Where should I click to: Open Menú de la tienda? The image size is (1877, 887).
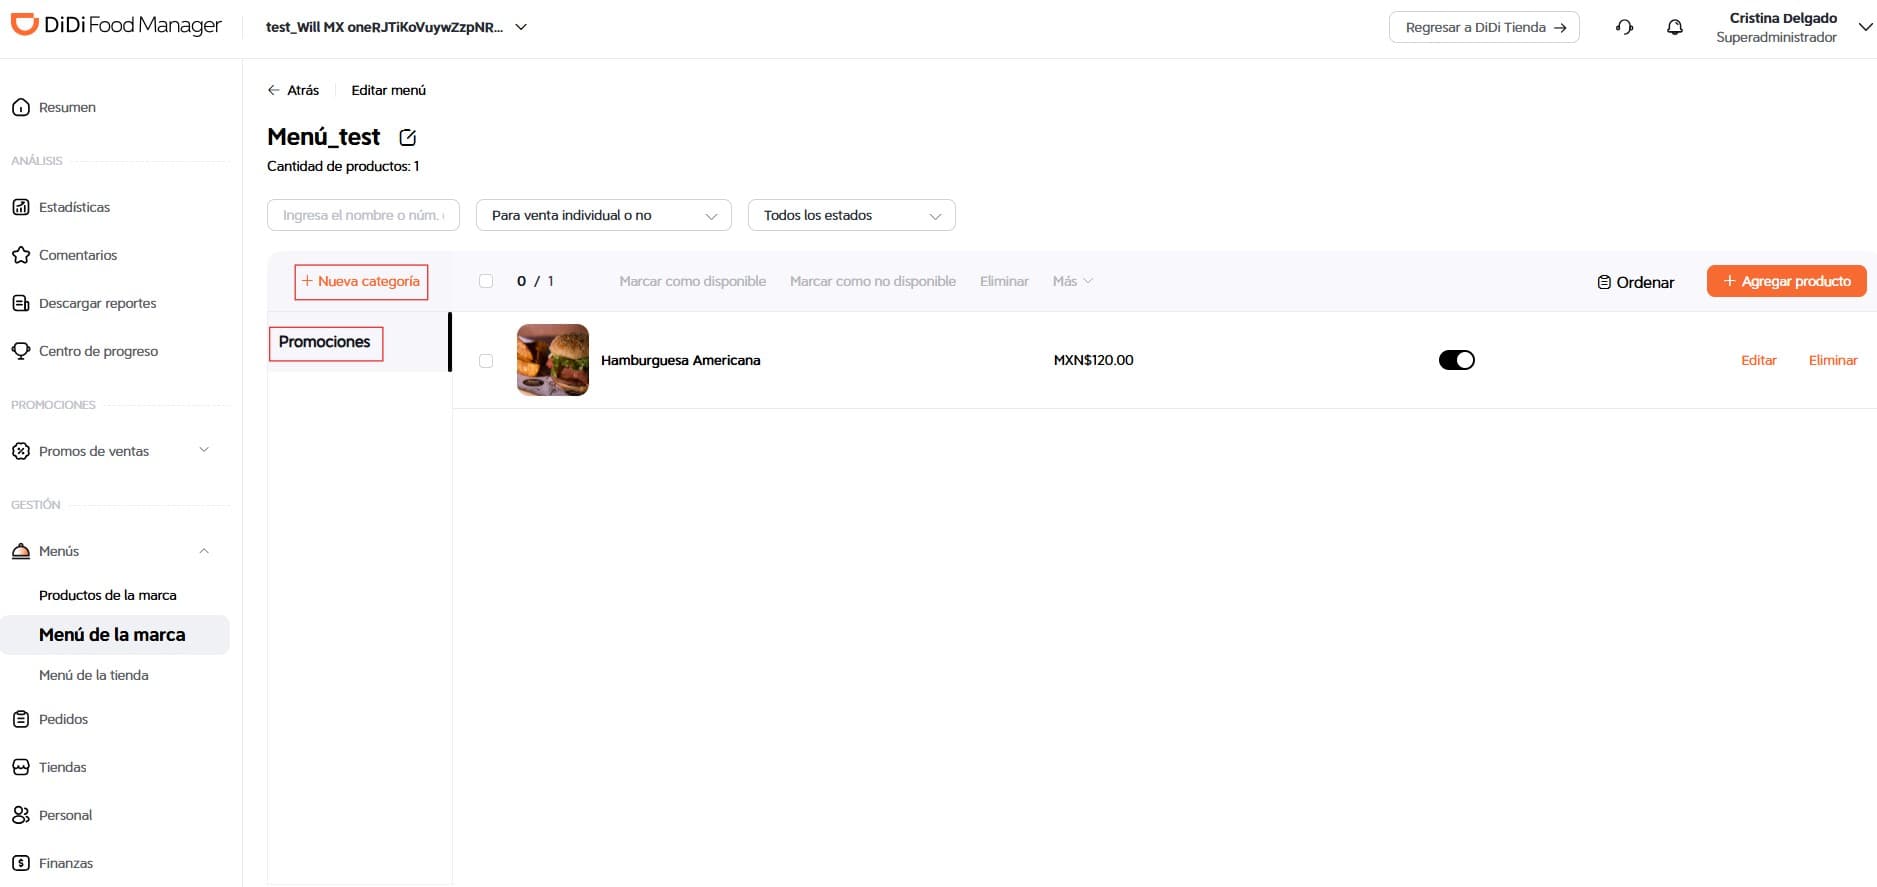pos(94,675)
